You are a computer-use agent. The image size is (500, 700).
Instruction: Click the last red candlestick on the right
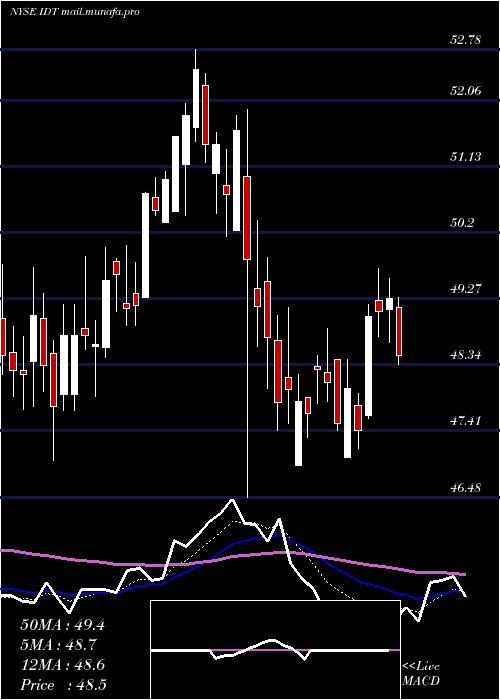pos(399,331)
